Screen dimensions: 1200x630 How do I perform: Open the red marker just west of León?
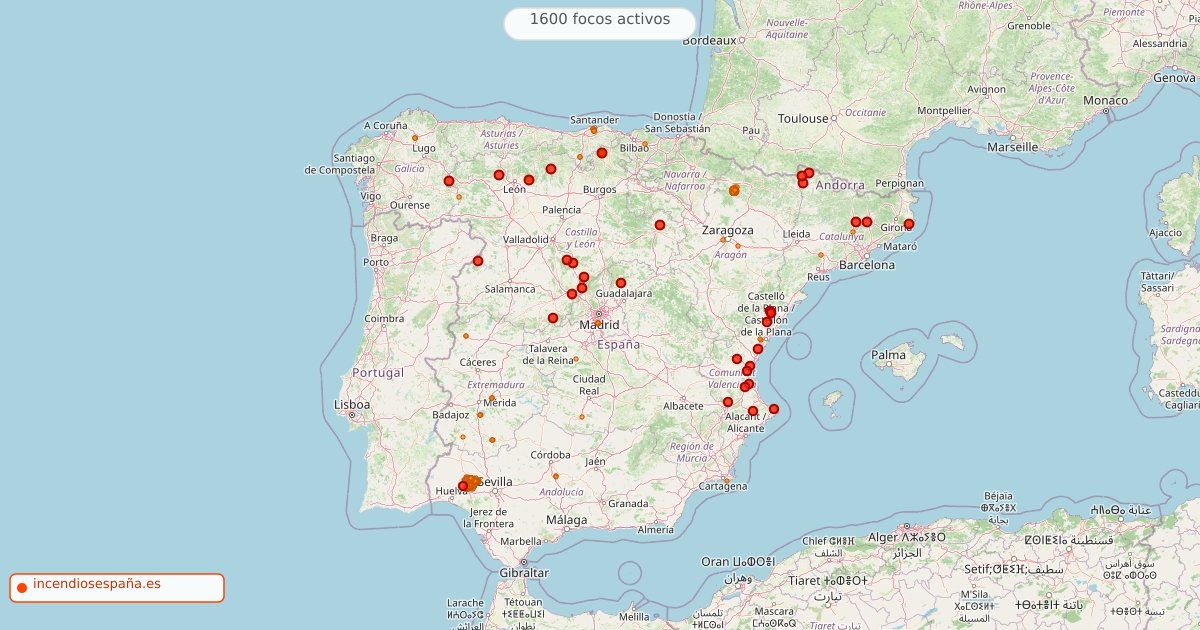(499, 175)
